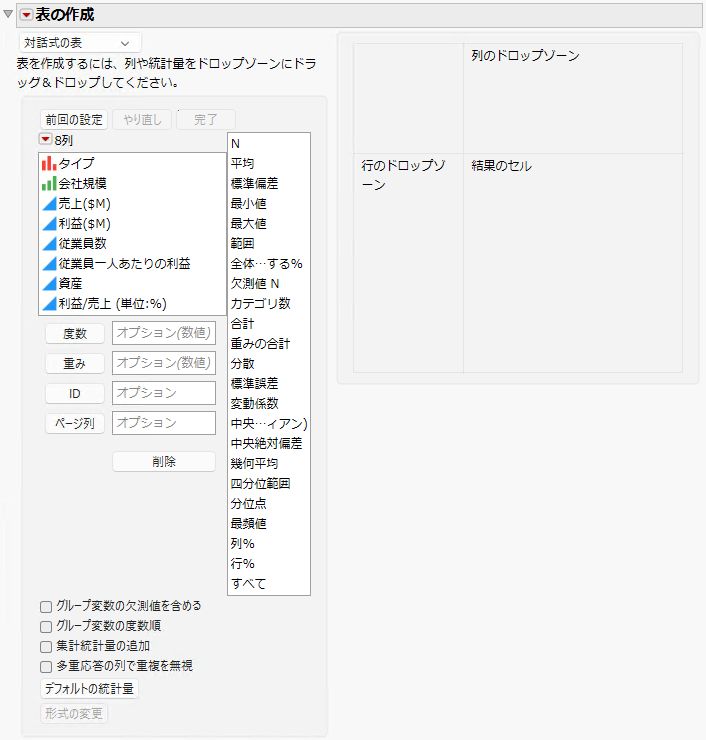Viewport: 706px width, 740px height.
Task: Click the continuous icon for 従業員一人あたりの利益
Action: click(49, 263)
